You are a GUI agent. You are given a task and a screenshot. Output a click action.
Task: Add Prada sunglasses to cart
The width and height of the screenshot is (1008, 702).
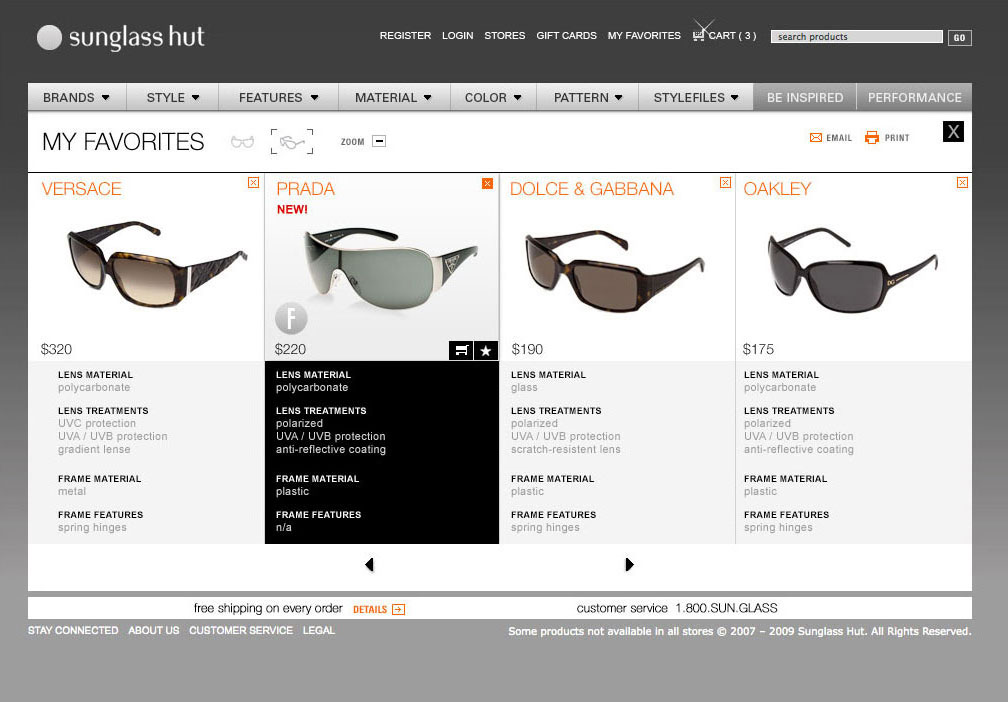461,350
